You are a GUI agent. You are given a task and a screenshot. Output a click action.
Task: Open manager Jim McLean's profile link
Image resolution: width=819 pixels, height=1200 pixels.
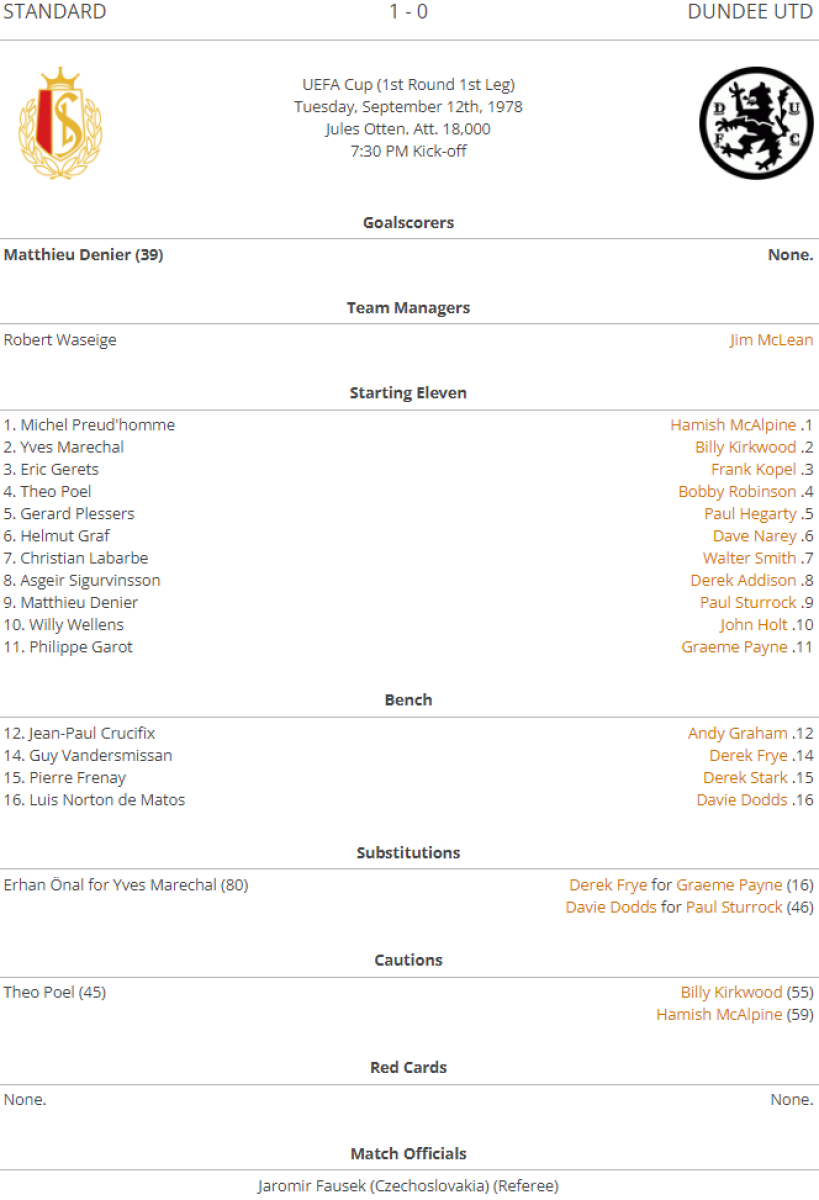[771, 340]
